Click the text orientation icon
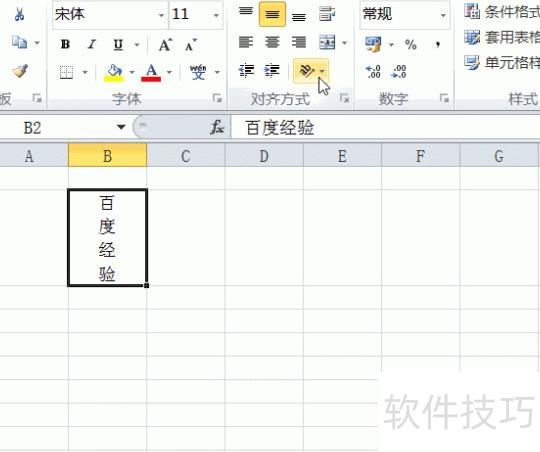 pyautogui.click(x=307, y=71)
